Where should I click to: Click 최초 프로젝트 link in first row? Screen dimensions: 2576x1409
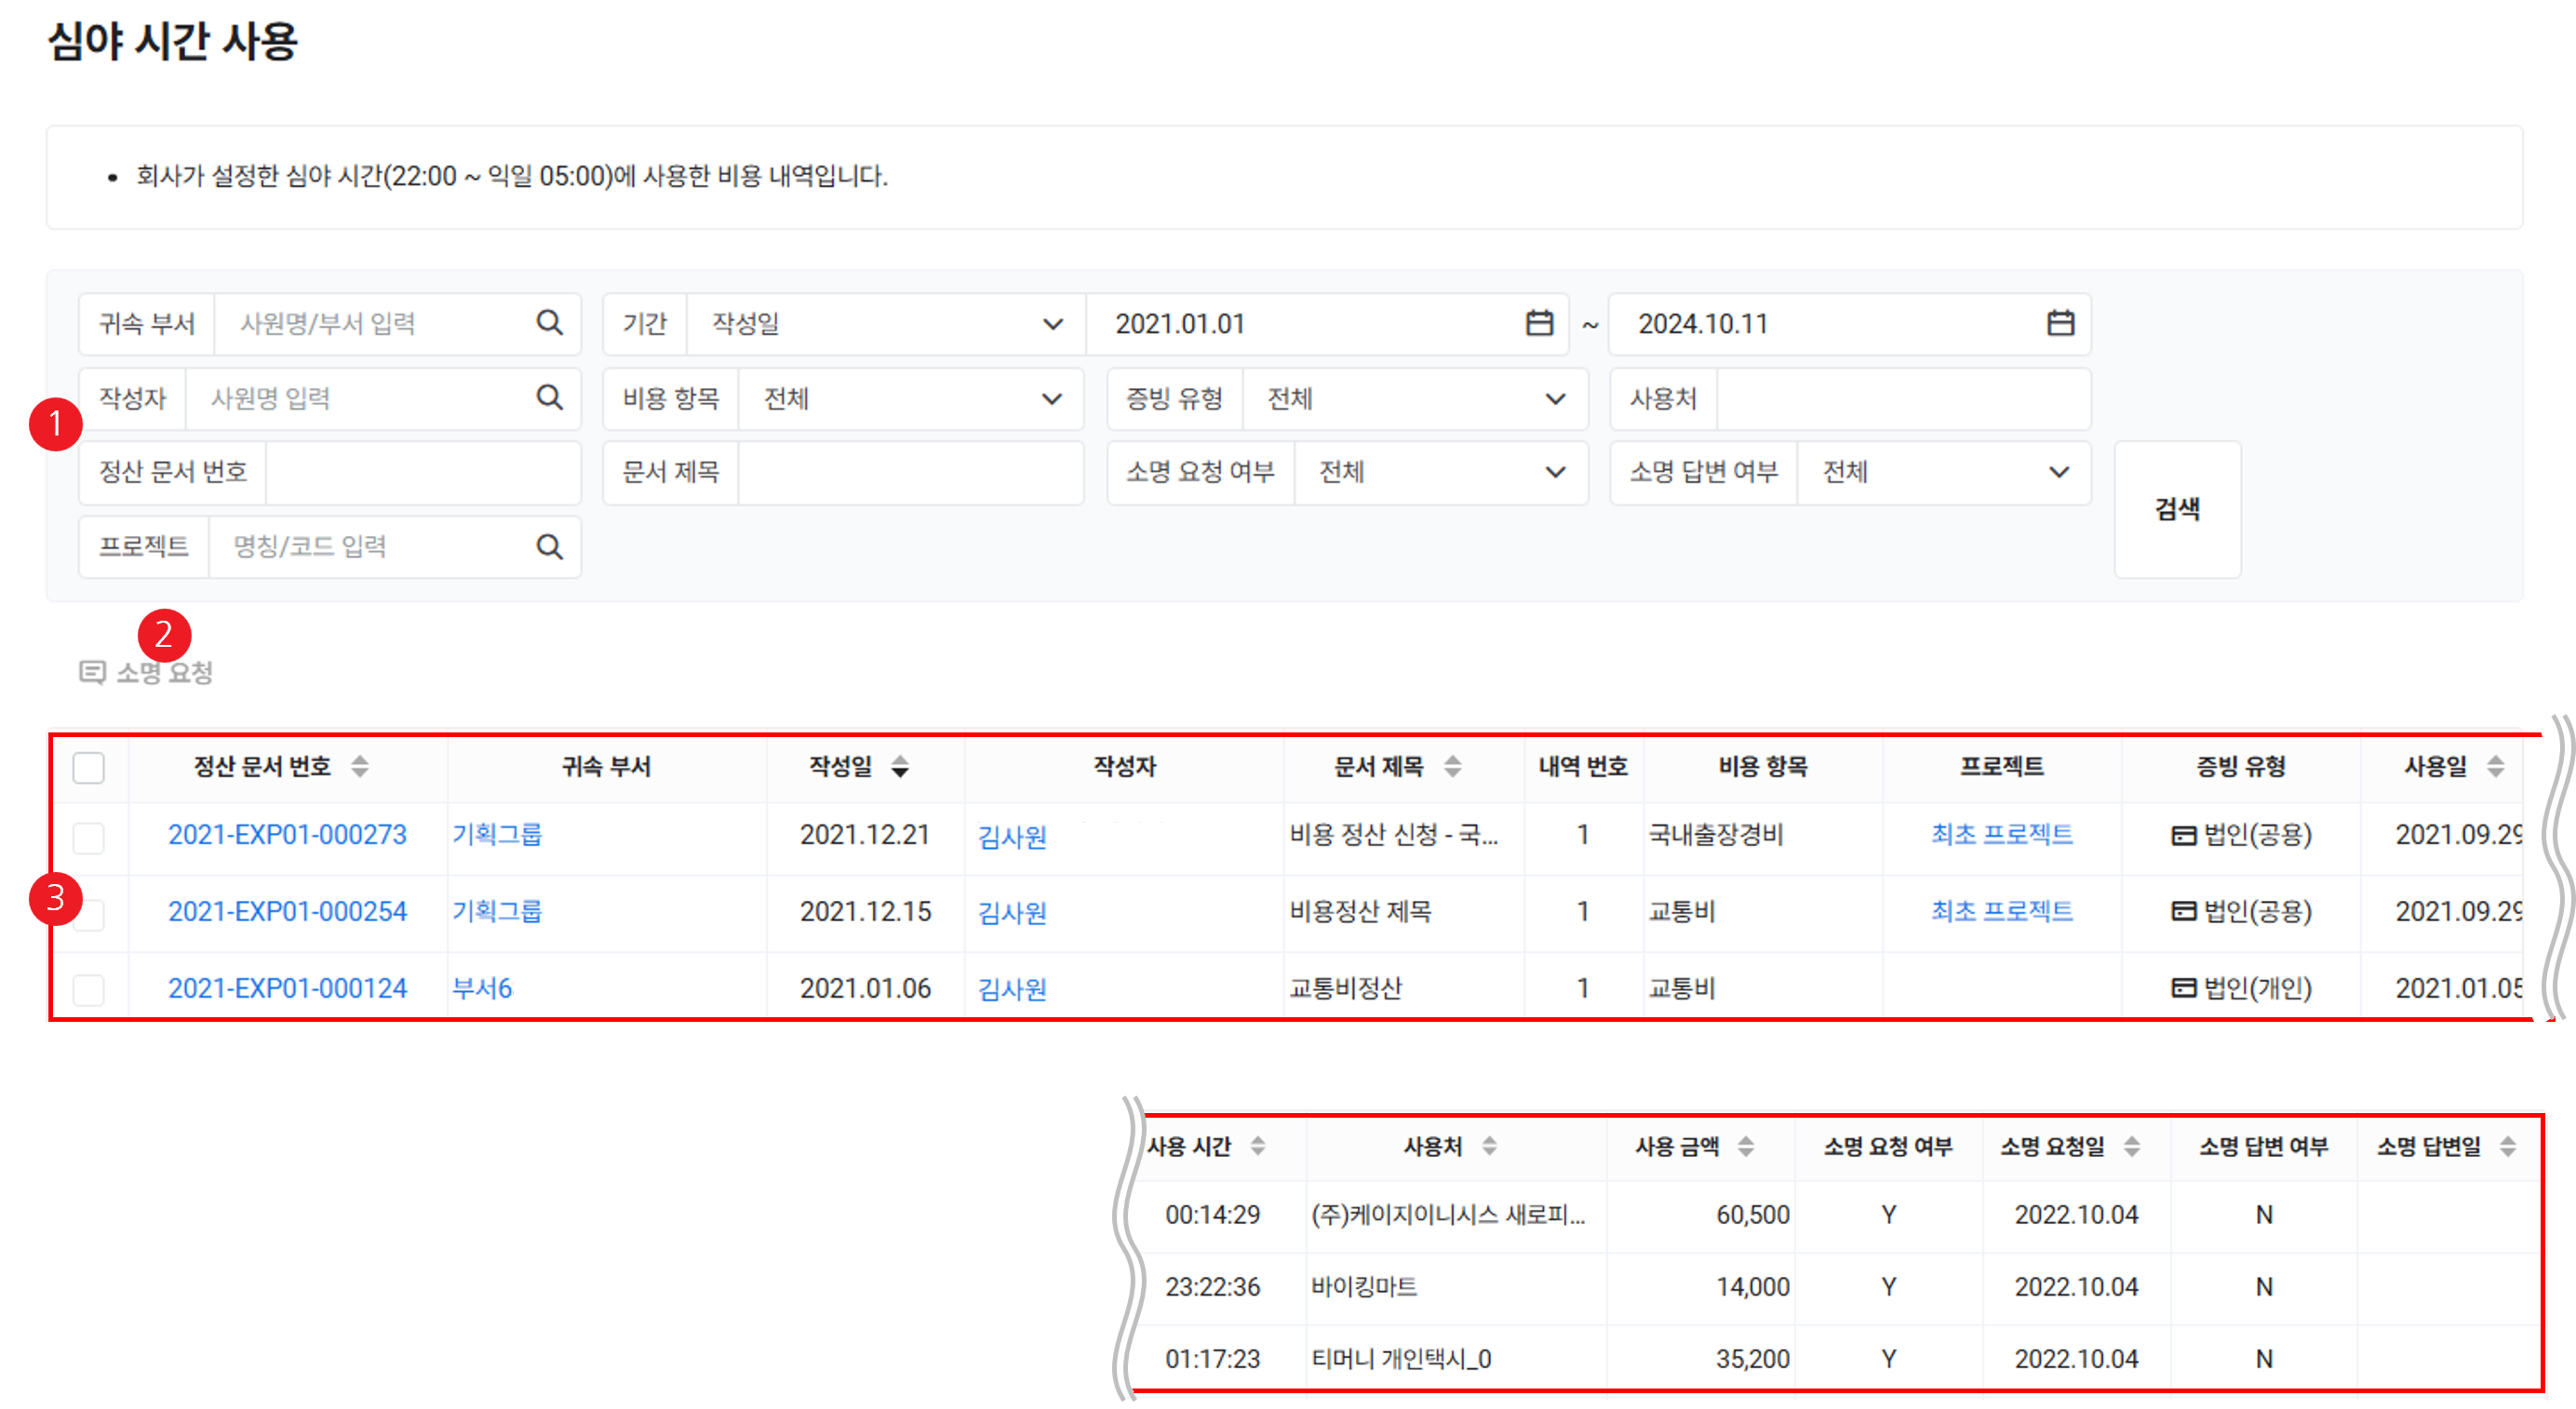coord(2001,834)
